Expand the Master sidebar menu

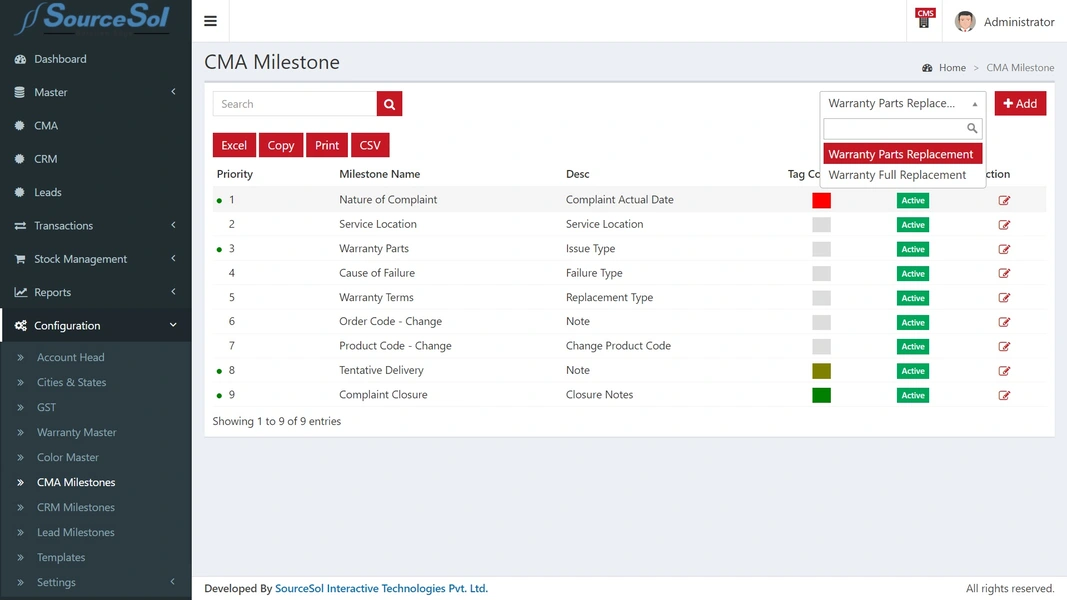pos(95,92)
